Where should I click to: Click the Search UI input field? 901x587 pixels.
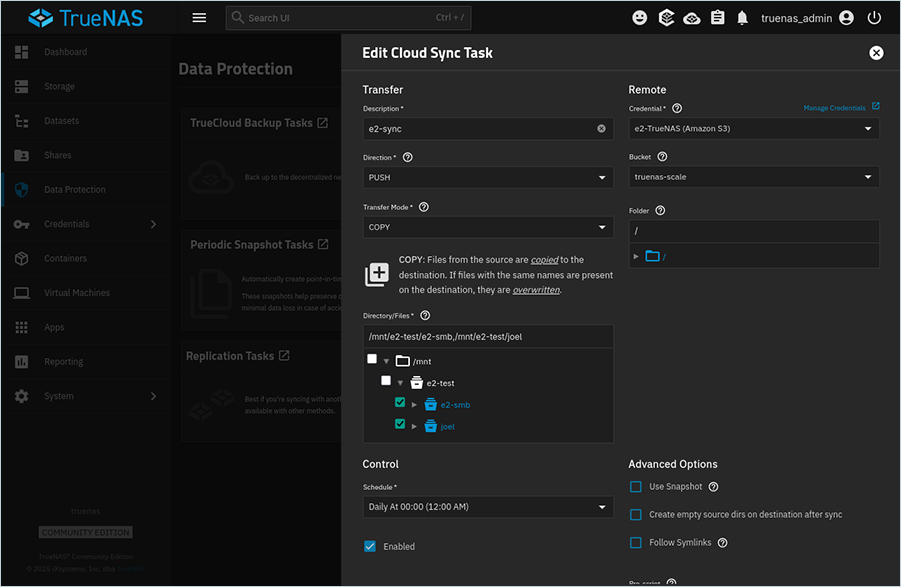[x=340, y=18]
